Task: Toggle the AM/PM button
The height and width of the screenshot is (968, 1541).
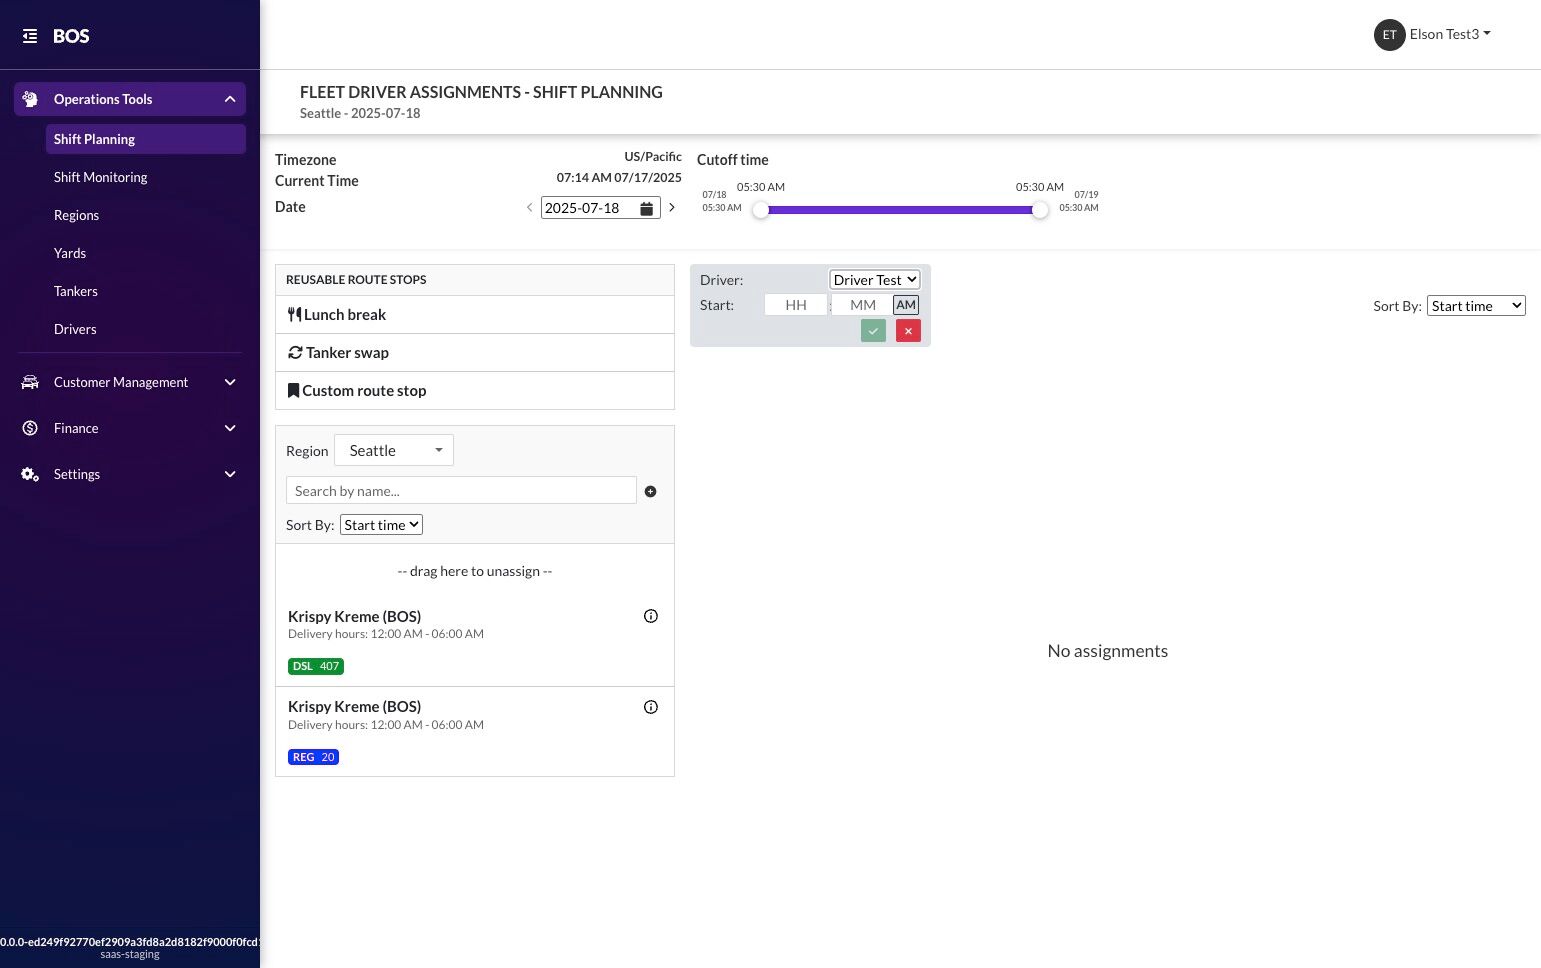Action: click(906, 305)
